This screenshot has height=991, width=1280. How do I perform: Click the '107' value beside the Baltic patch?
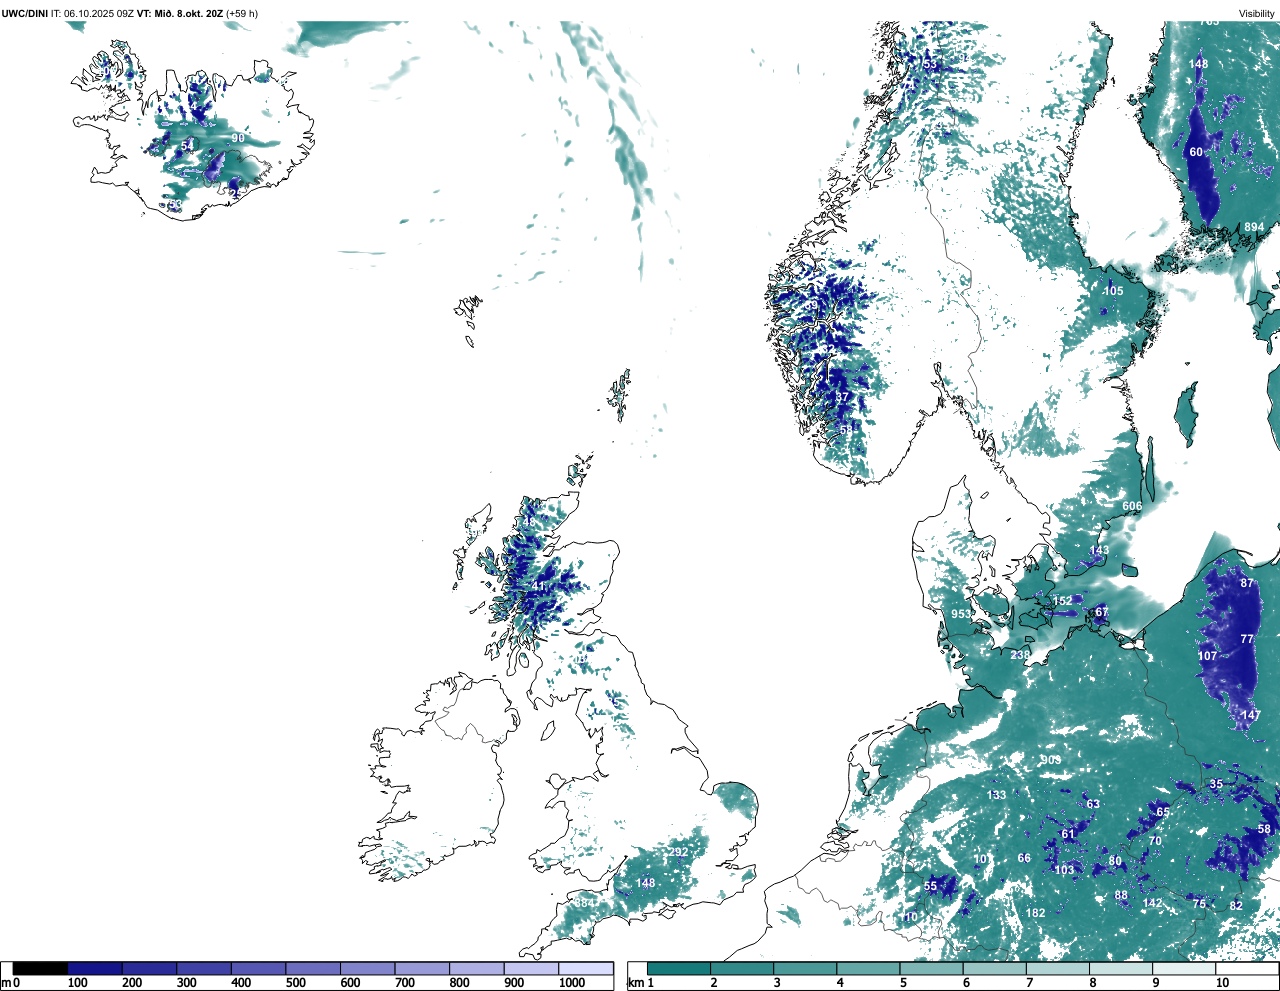(1208, 656)
